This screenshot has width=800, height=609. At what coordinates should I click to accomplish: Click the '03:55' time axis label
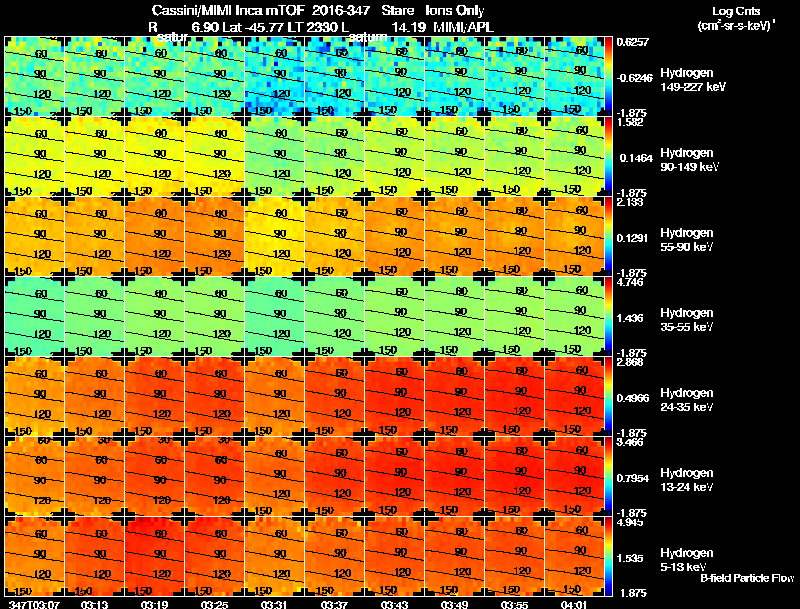click(514, 604)
